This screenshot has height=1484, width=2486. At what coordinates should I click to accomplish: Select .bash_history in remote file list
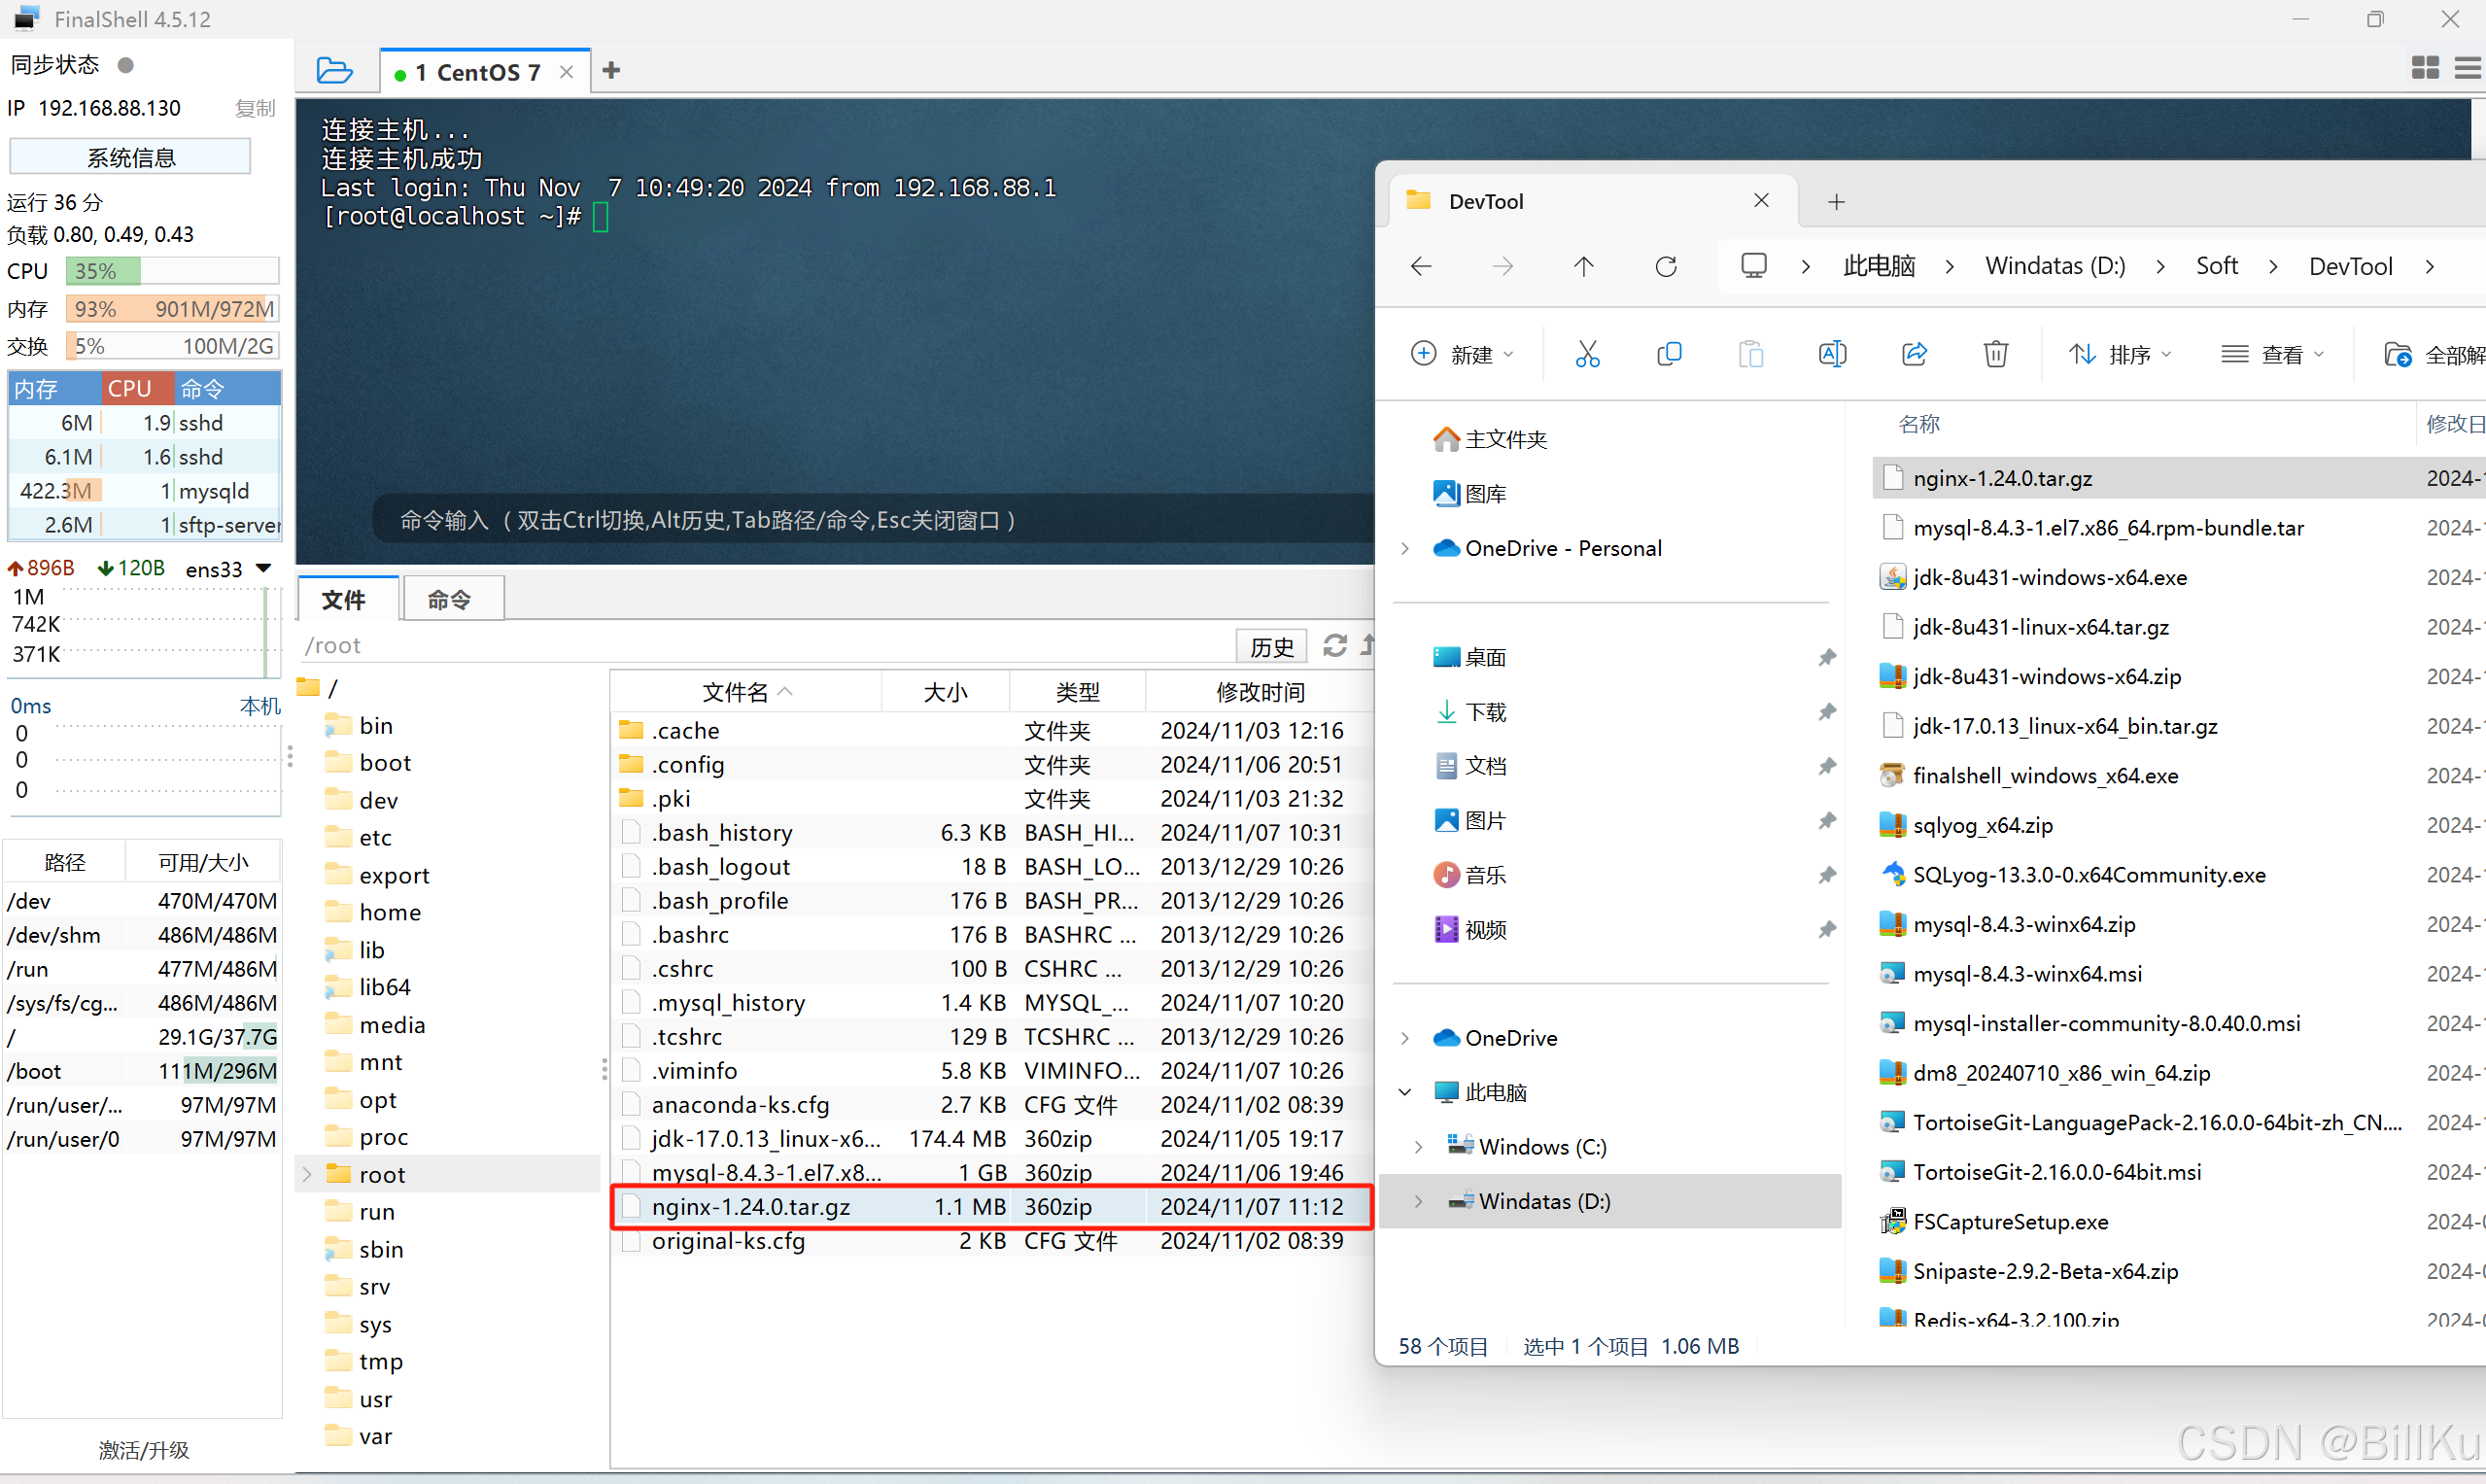point(992,832)
